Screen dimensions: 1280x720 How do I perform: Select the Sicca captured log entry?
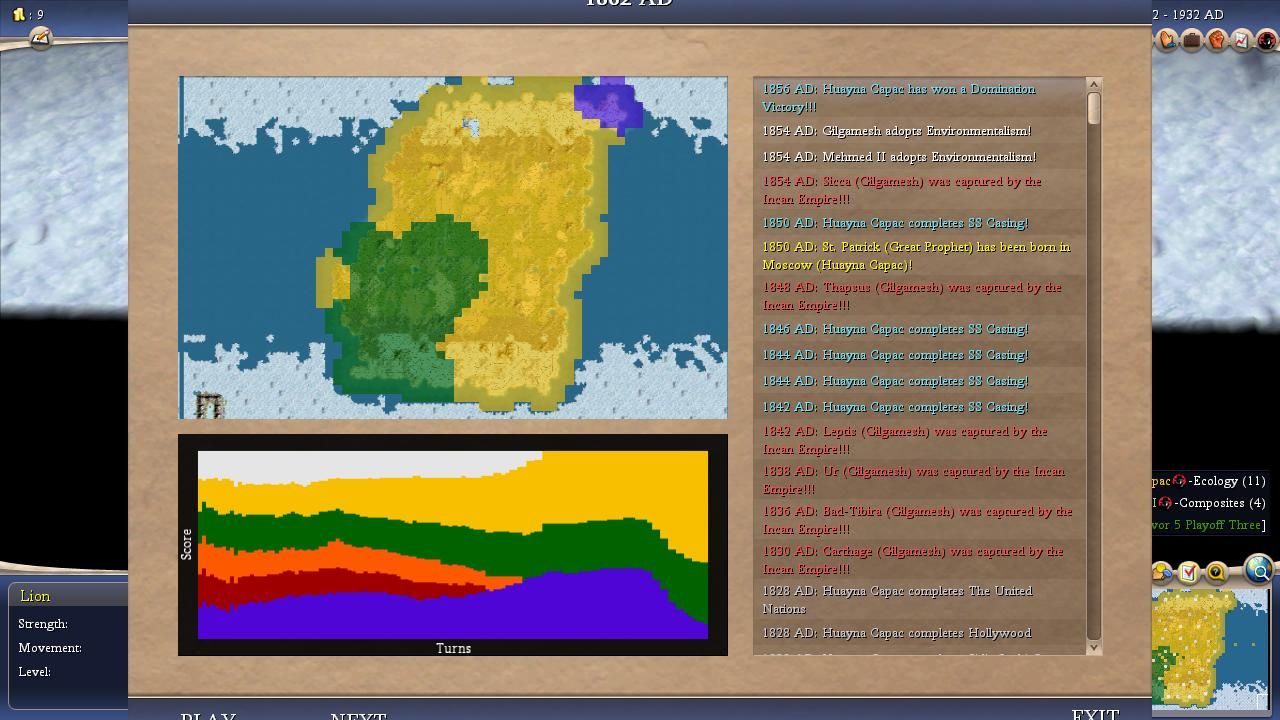919,190
